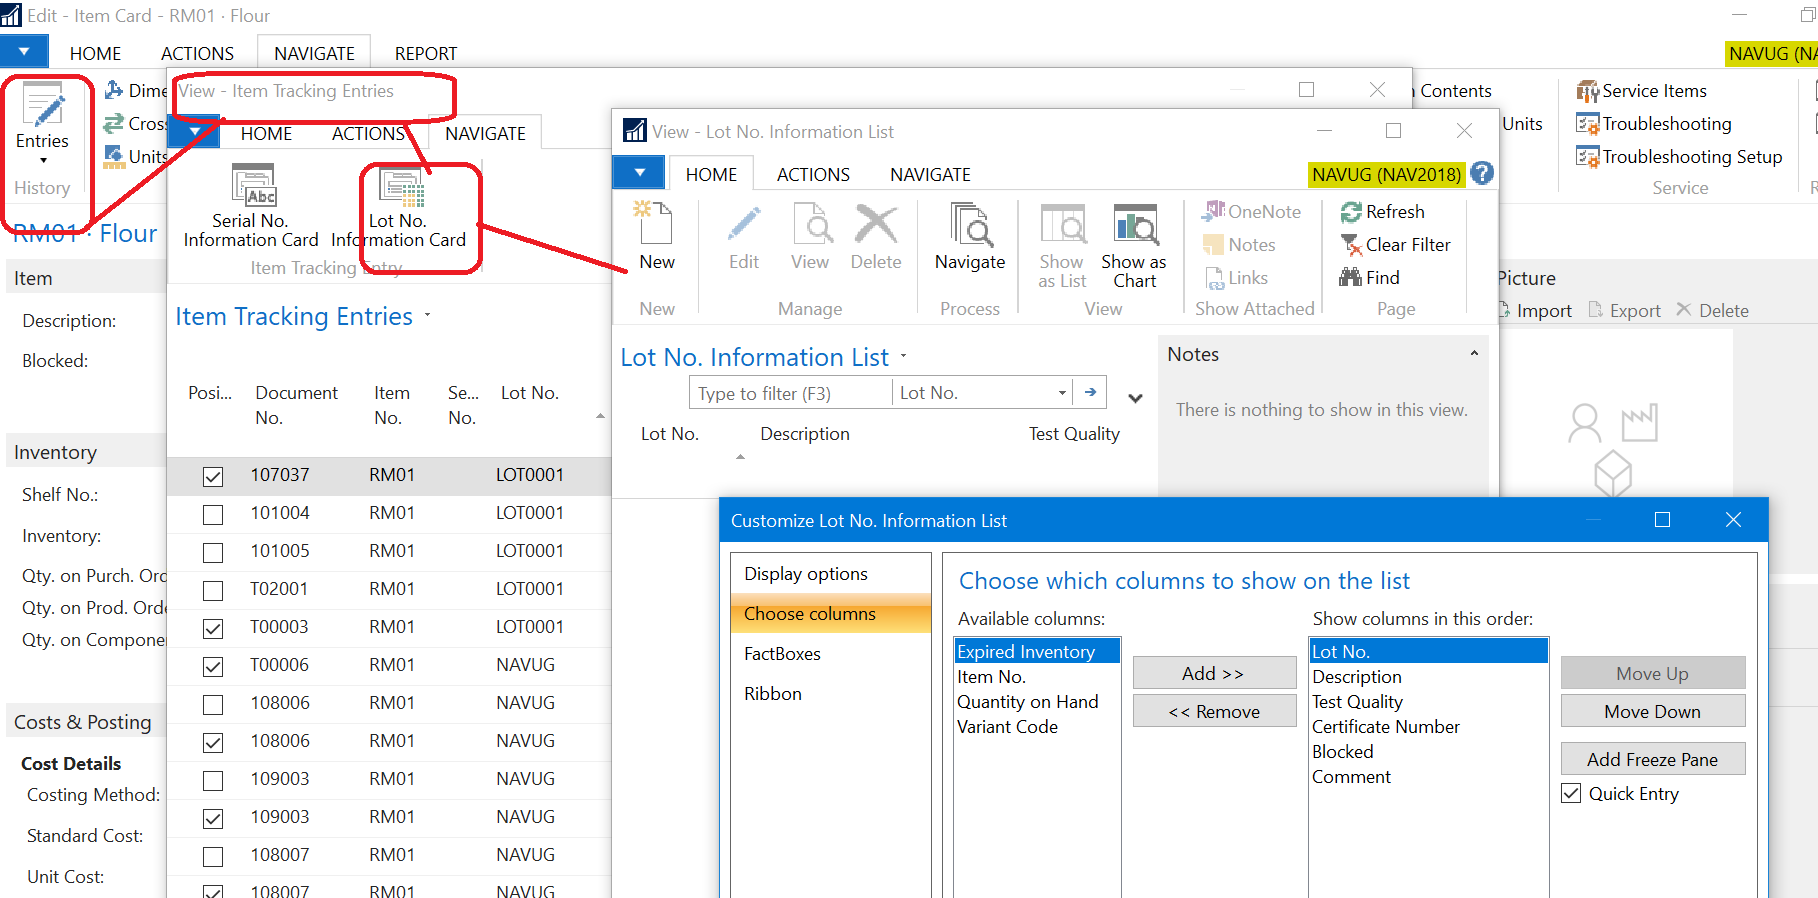Click Show as List icon
Screen dimensions: 1818x898
(1061, 245)
